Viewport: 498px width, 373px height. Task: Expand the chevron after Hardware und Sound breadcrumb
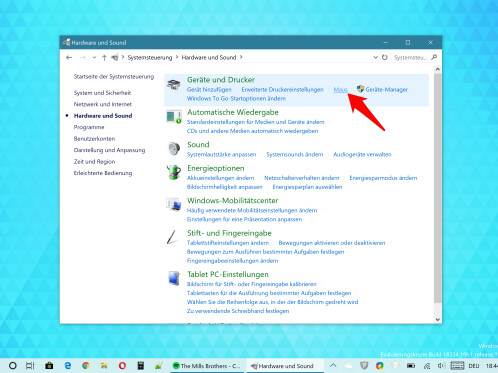[x=241, y=57]
